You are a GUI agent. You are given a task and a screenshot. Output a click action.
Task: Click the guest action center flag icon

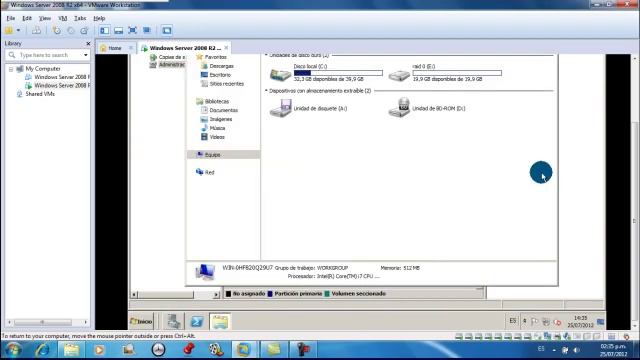point(534,322)
